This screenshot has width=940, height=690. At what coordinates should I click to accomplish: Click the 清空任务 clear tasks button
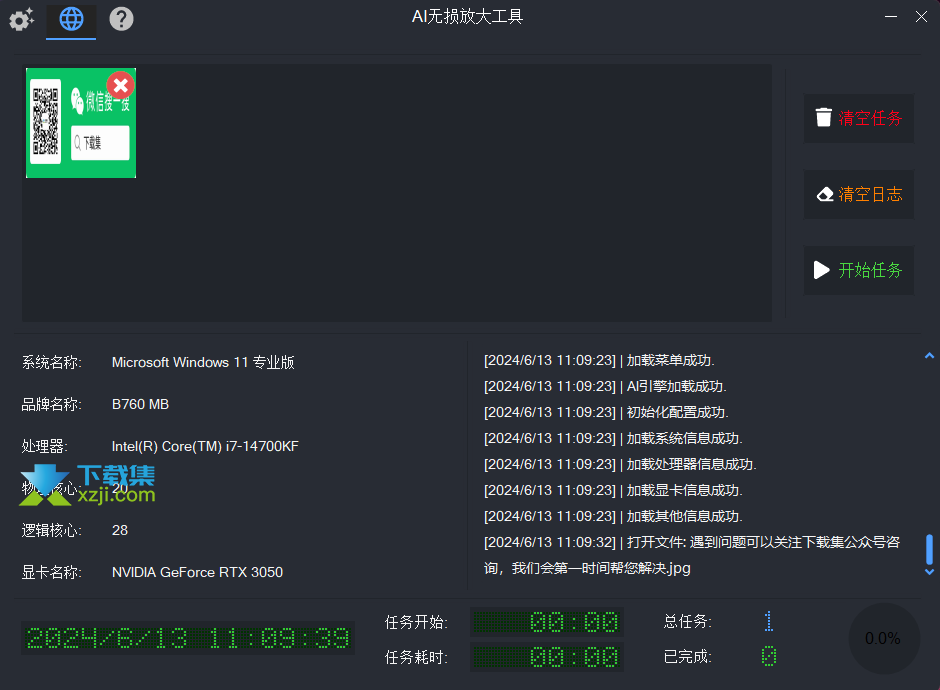coord(858,118)
